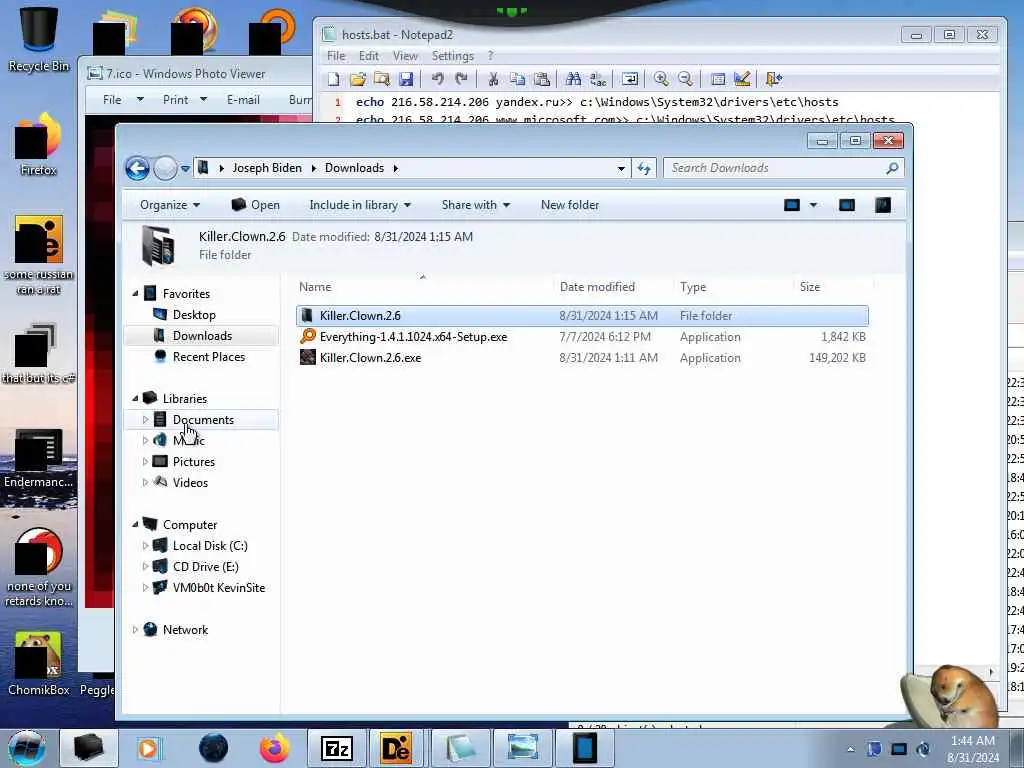Expand Local Disk (C:) node
Screen dimensions: 1024x768
146,545
